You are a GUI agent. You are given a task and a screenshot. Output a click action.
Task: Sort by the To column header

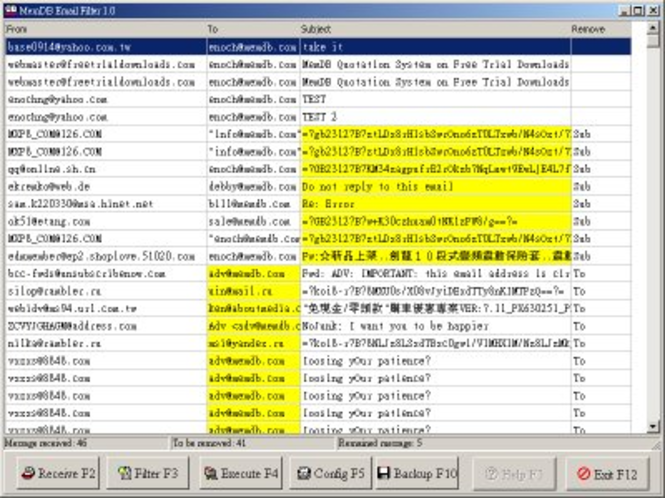(x=253, y=29)
